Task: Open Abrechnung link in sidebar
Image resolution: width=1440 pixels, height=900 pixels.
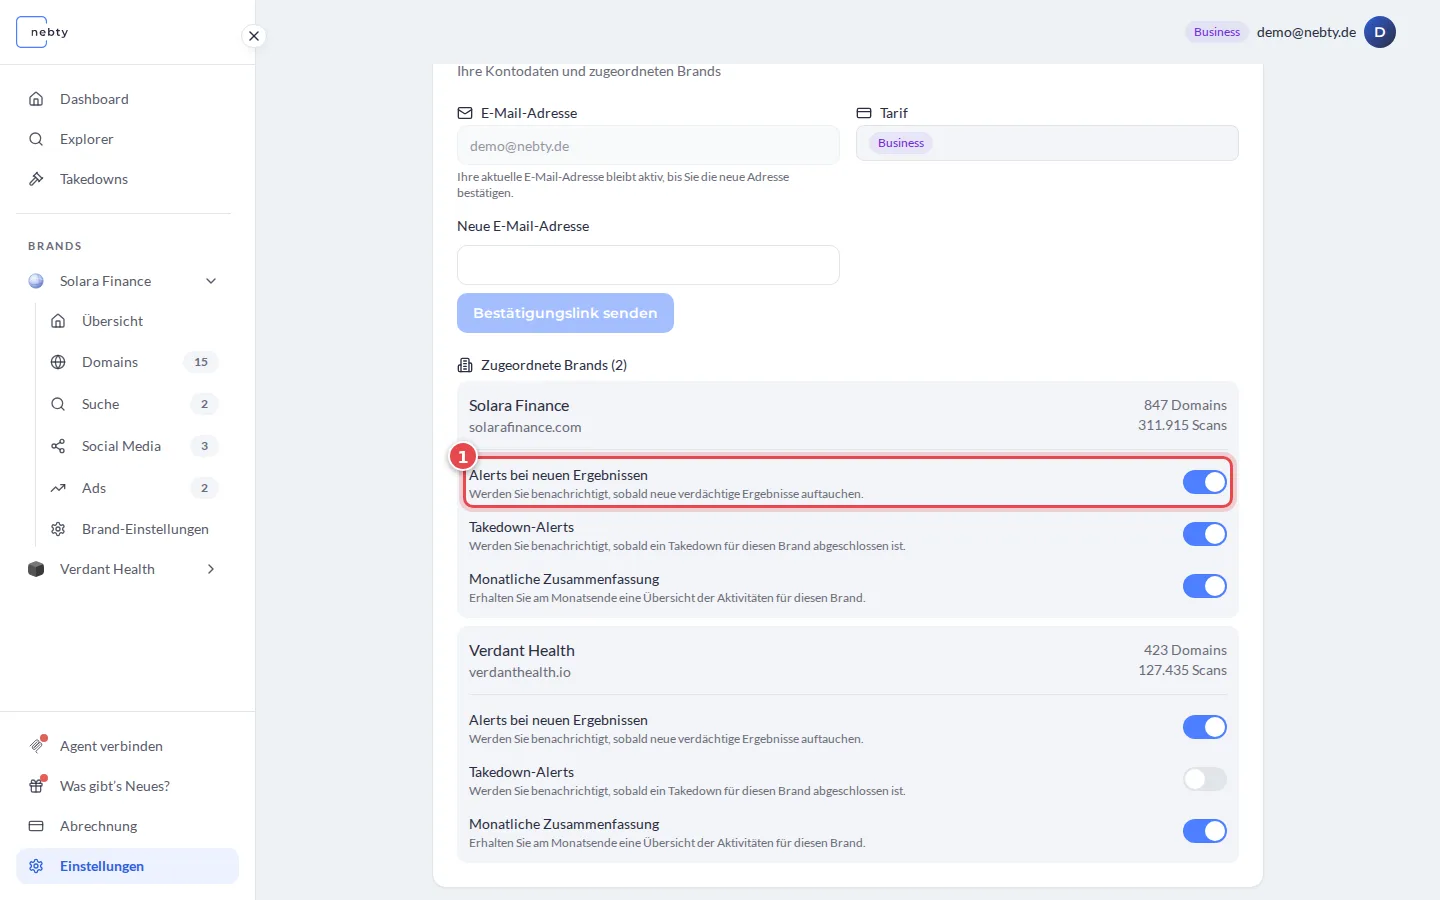Action: click(x=127, y=826)
